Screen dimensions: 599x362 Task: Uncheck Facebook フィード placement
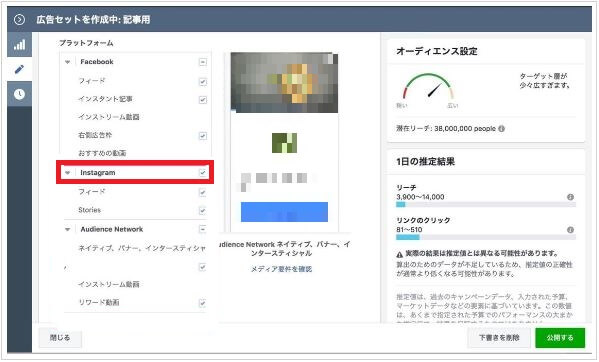202,81
